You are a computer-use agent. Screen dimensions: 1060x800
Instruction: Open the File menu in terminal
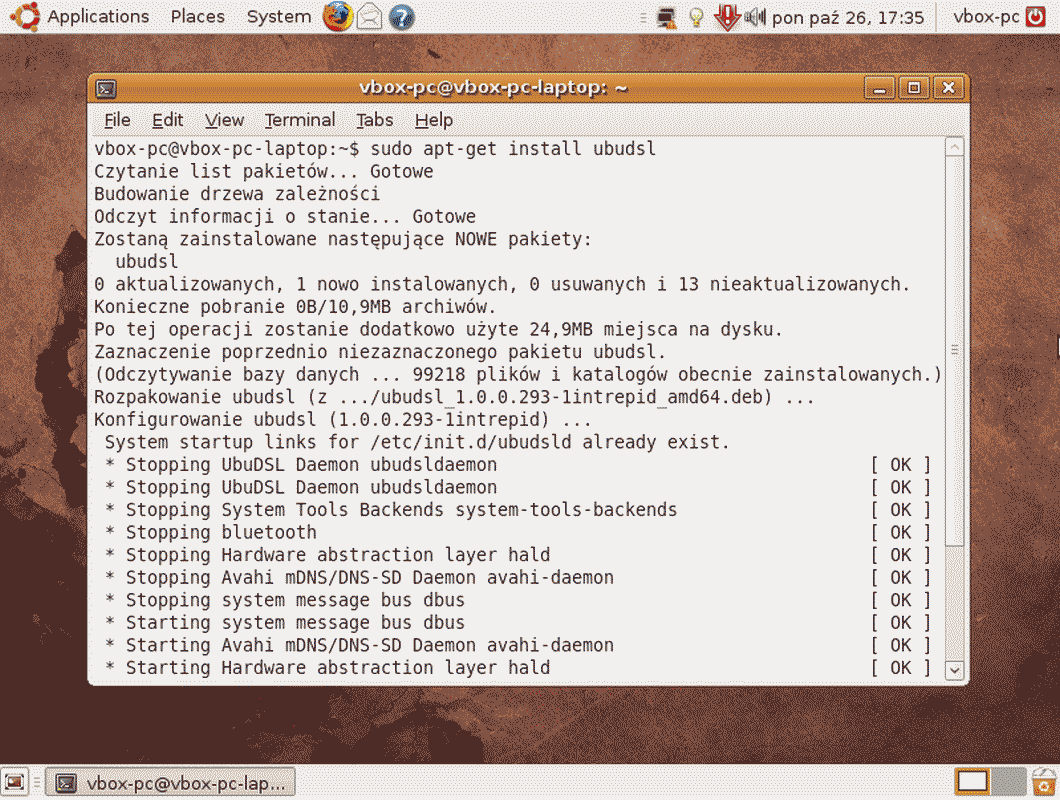pos(117,120)
